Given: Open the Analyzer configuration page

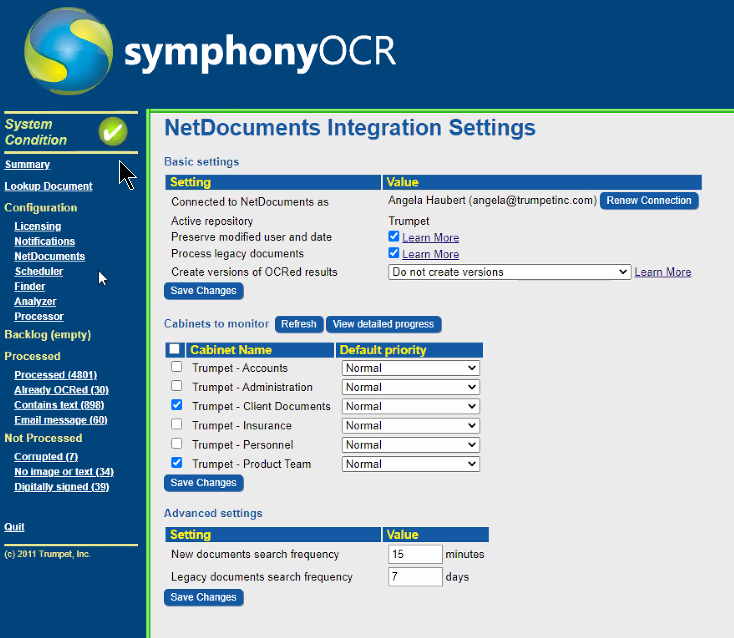Looking at the screenshot, I should tap(35, 301).
